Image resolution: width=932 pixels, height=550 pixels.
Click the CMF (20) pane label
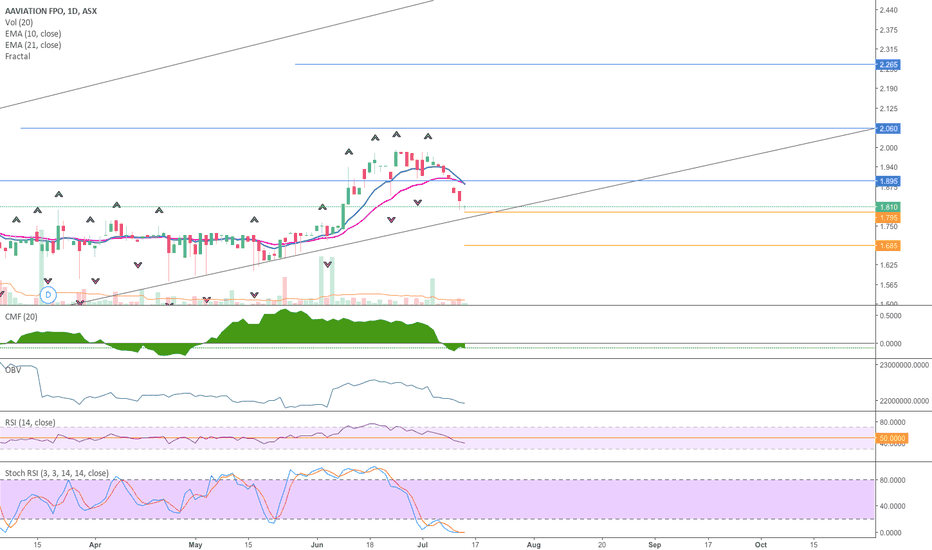[21, 316]
